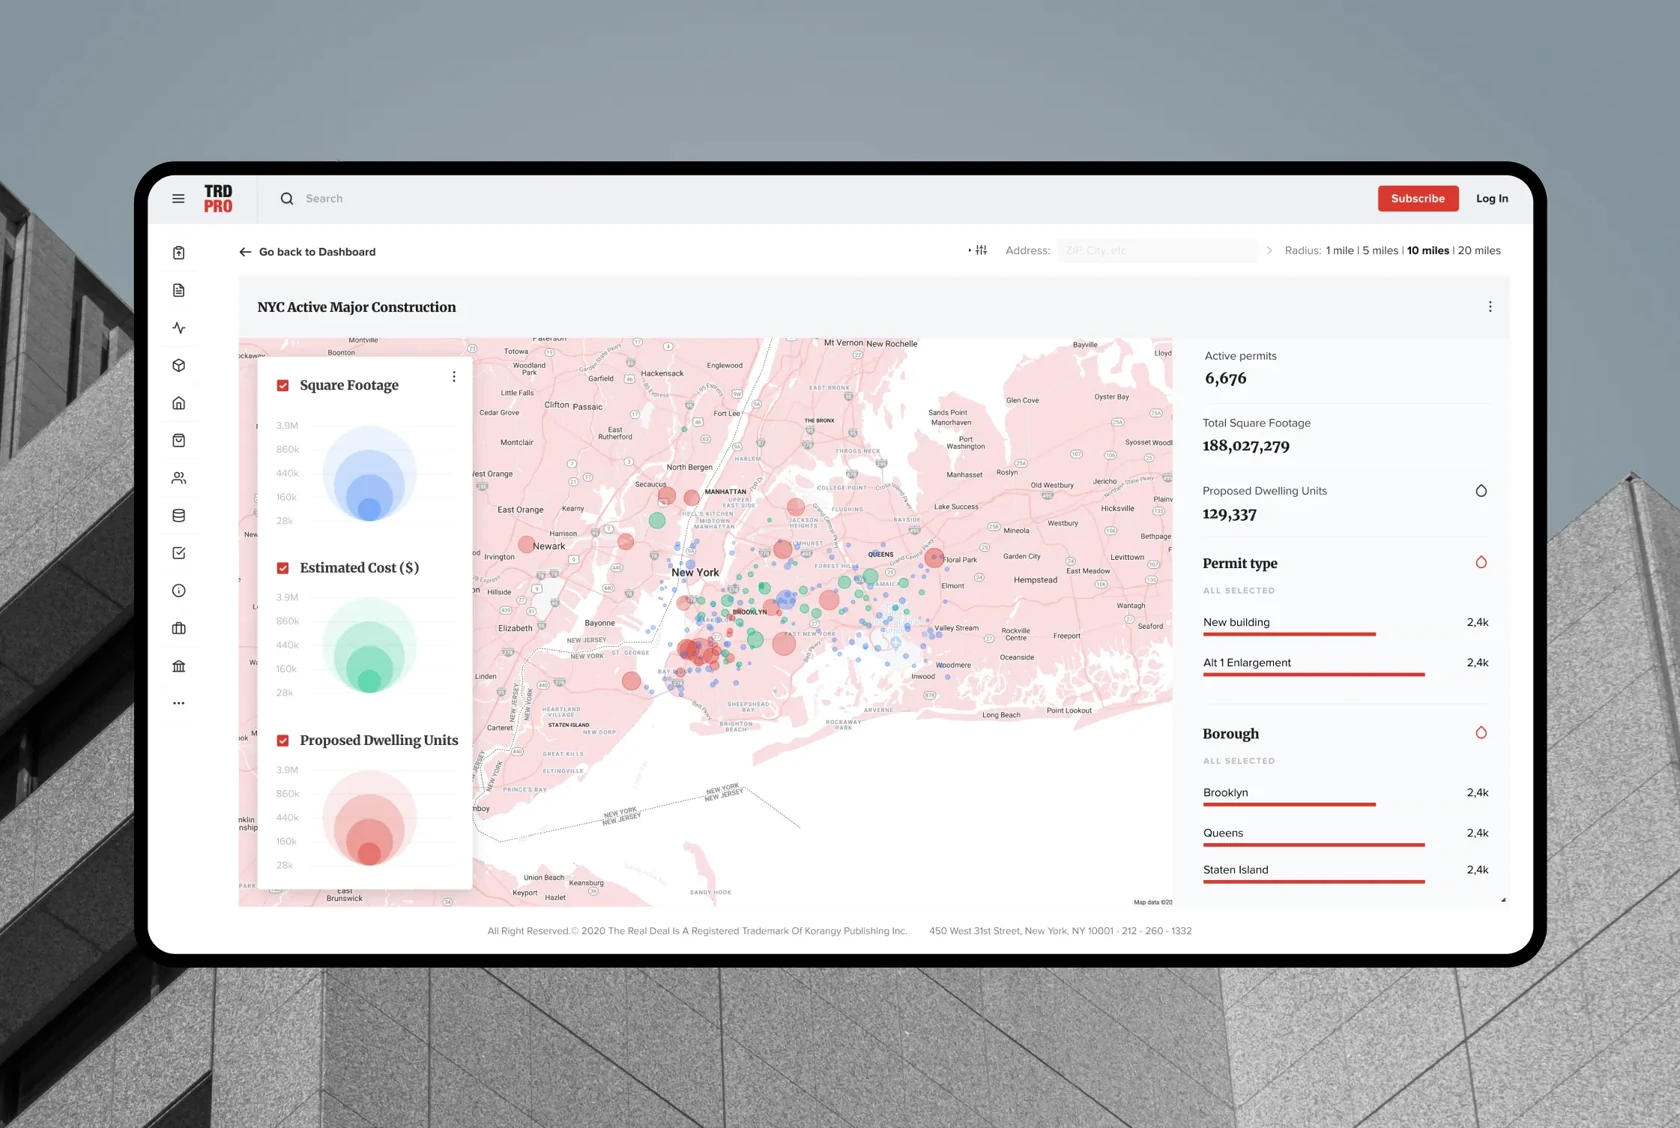Click the cube box icon in sidebar
1680x1128 pixels.
pyautogui.click(x=179, y=365)
